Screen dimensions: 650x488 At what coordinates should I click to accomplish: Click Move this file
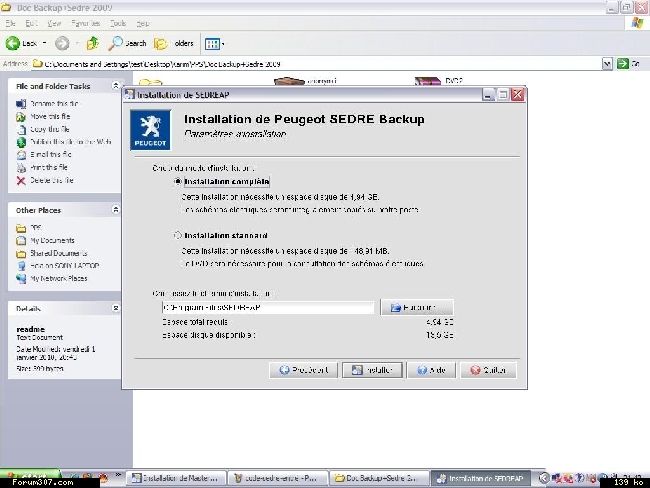click(50, 117)
